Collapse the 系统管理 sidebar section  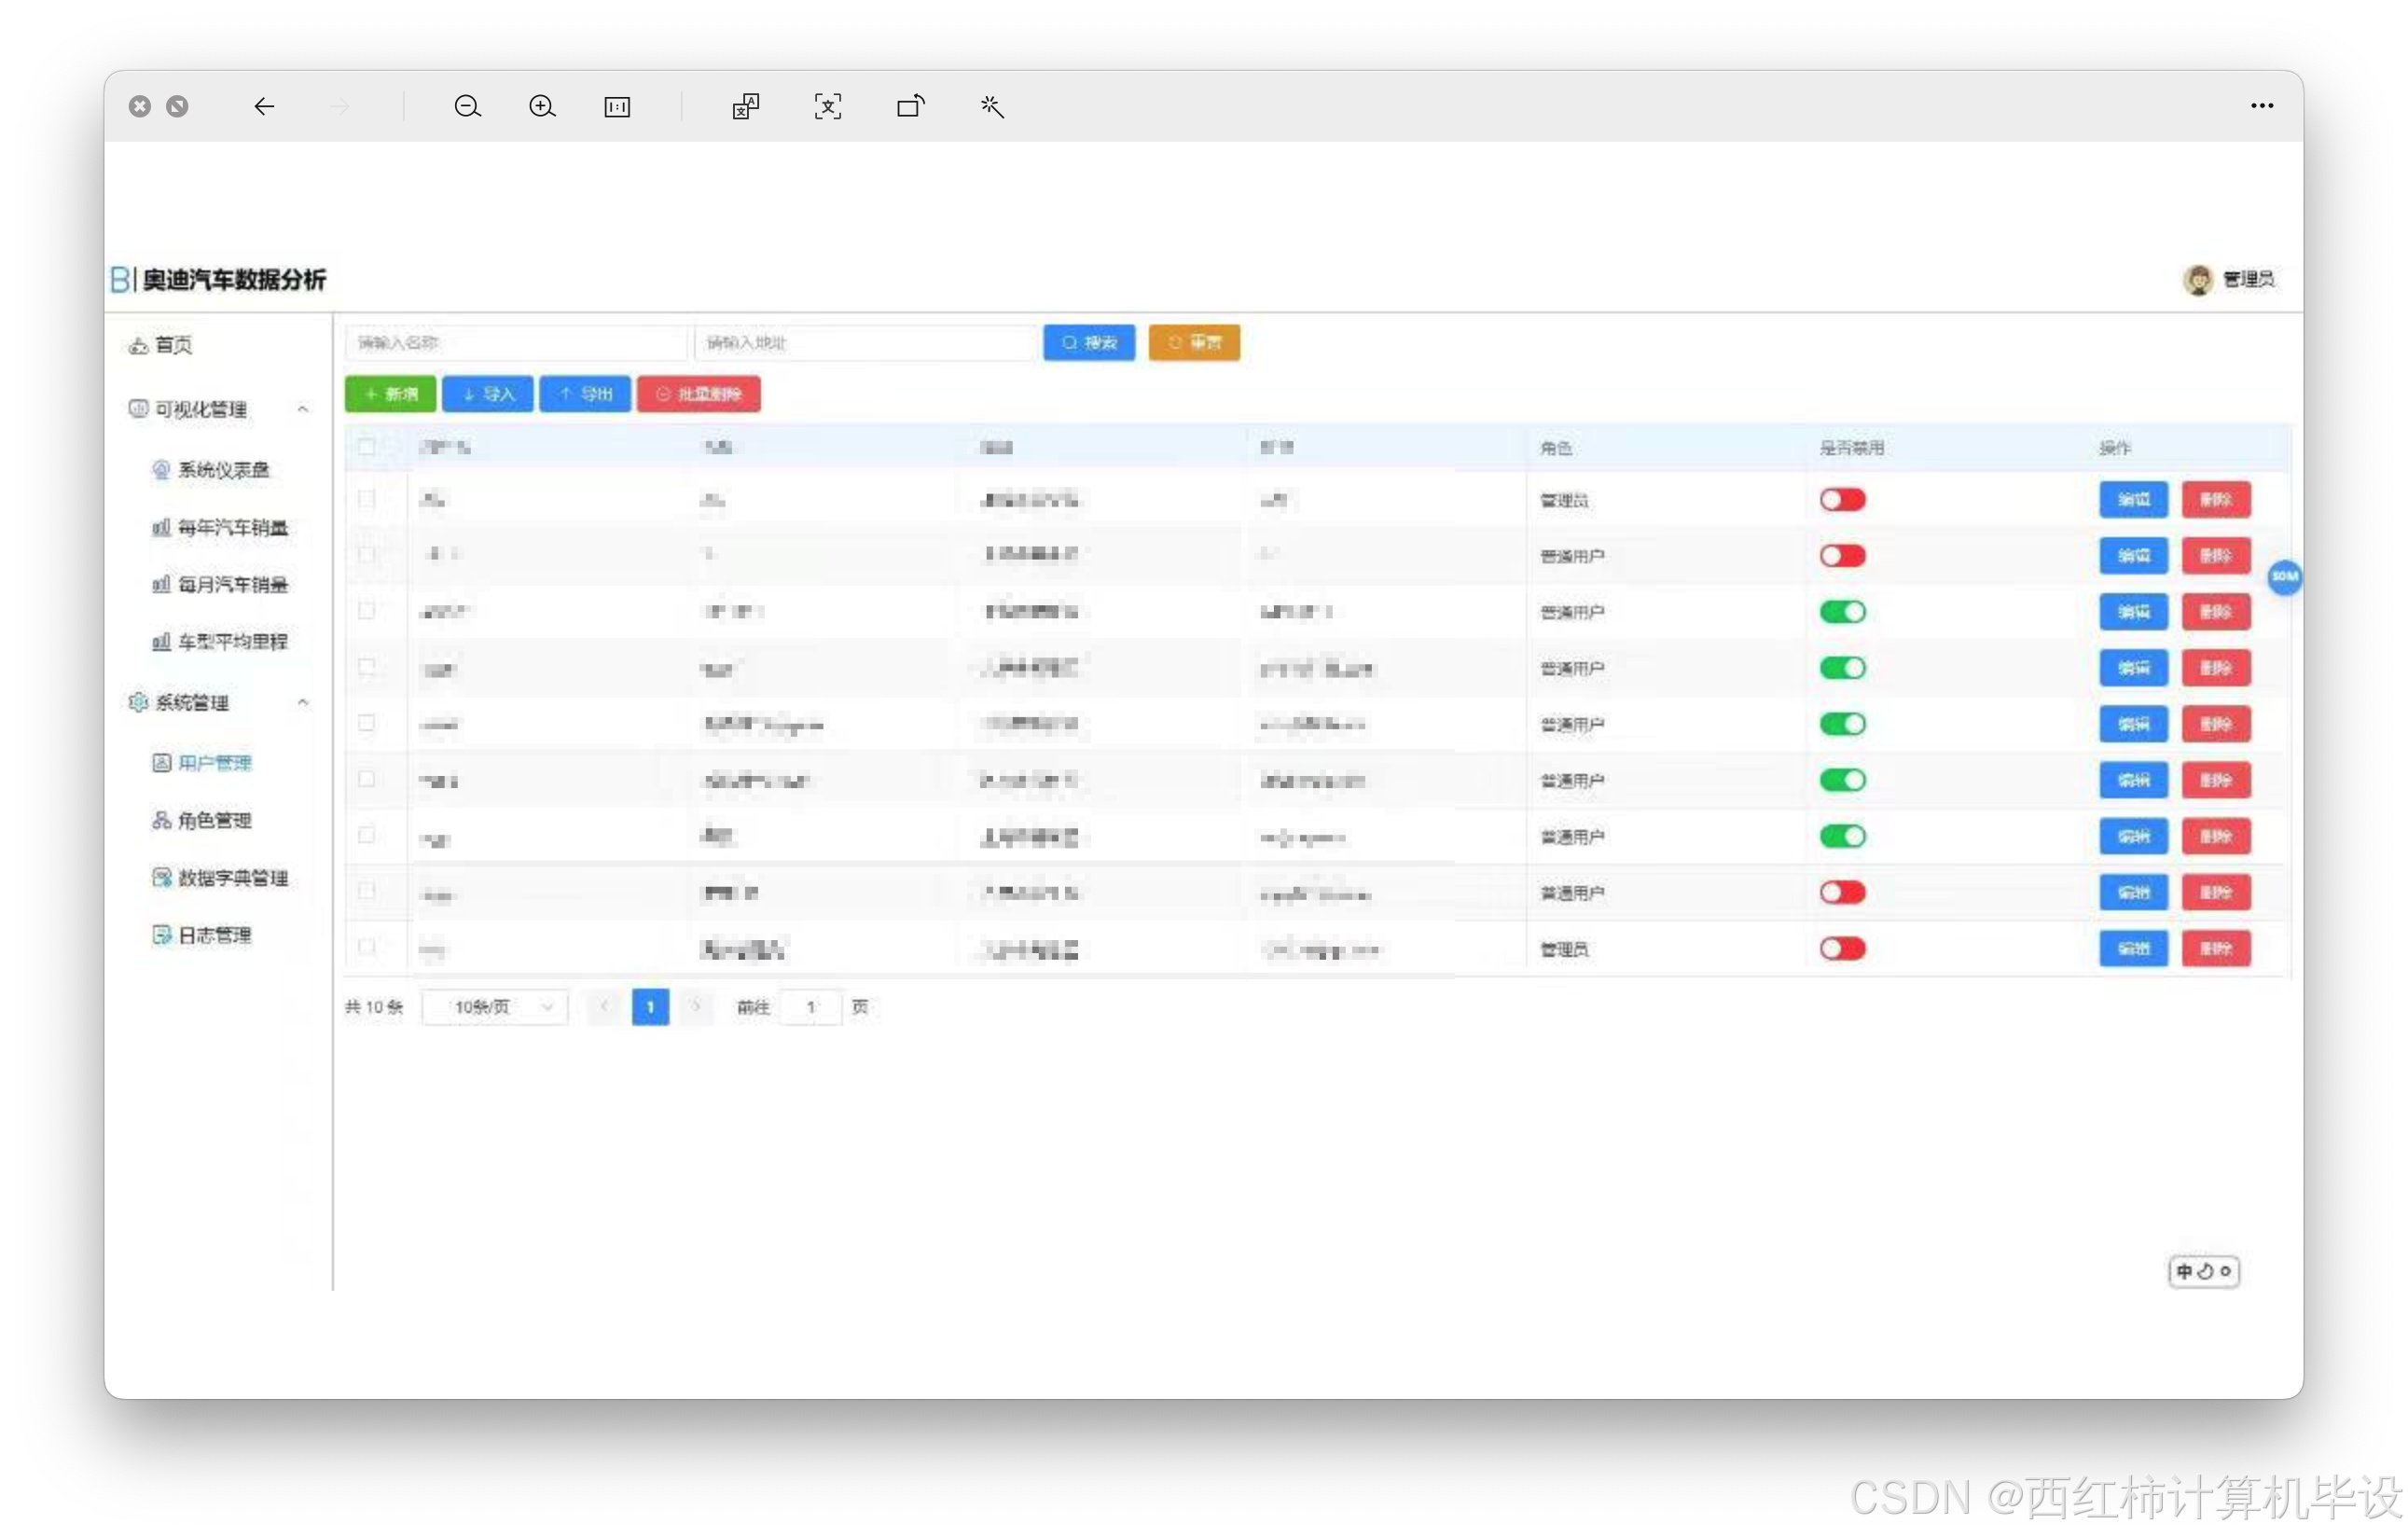(304, 703)
